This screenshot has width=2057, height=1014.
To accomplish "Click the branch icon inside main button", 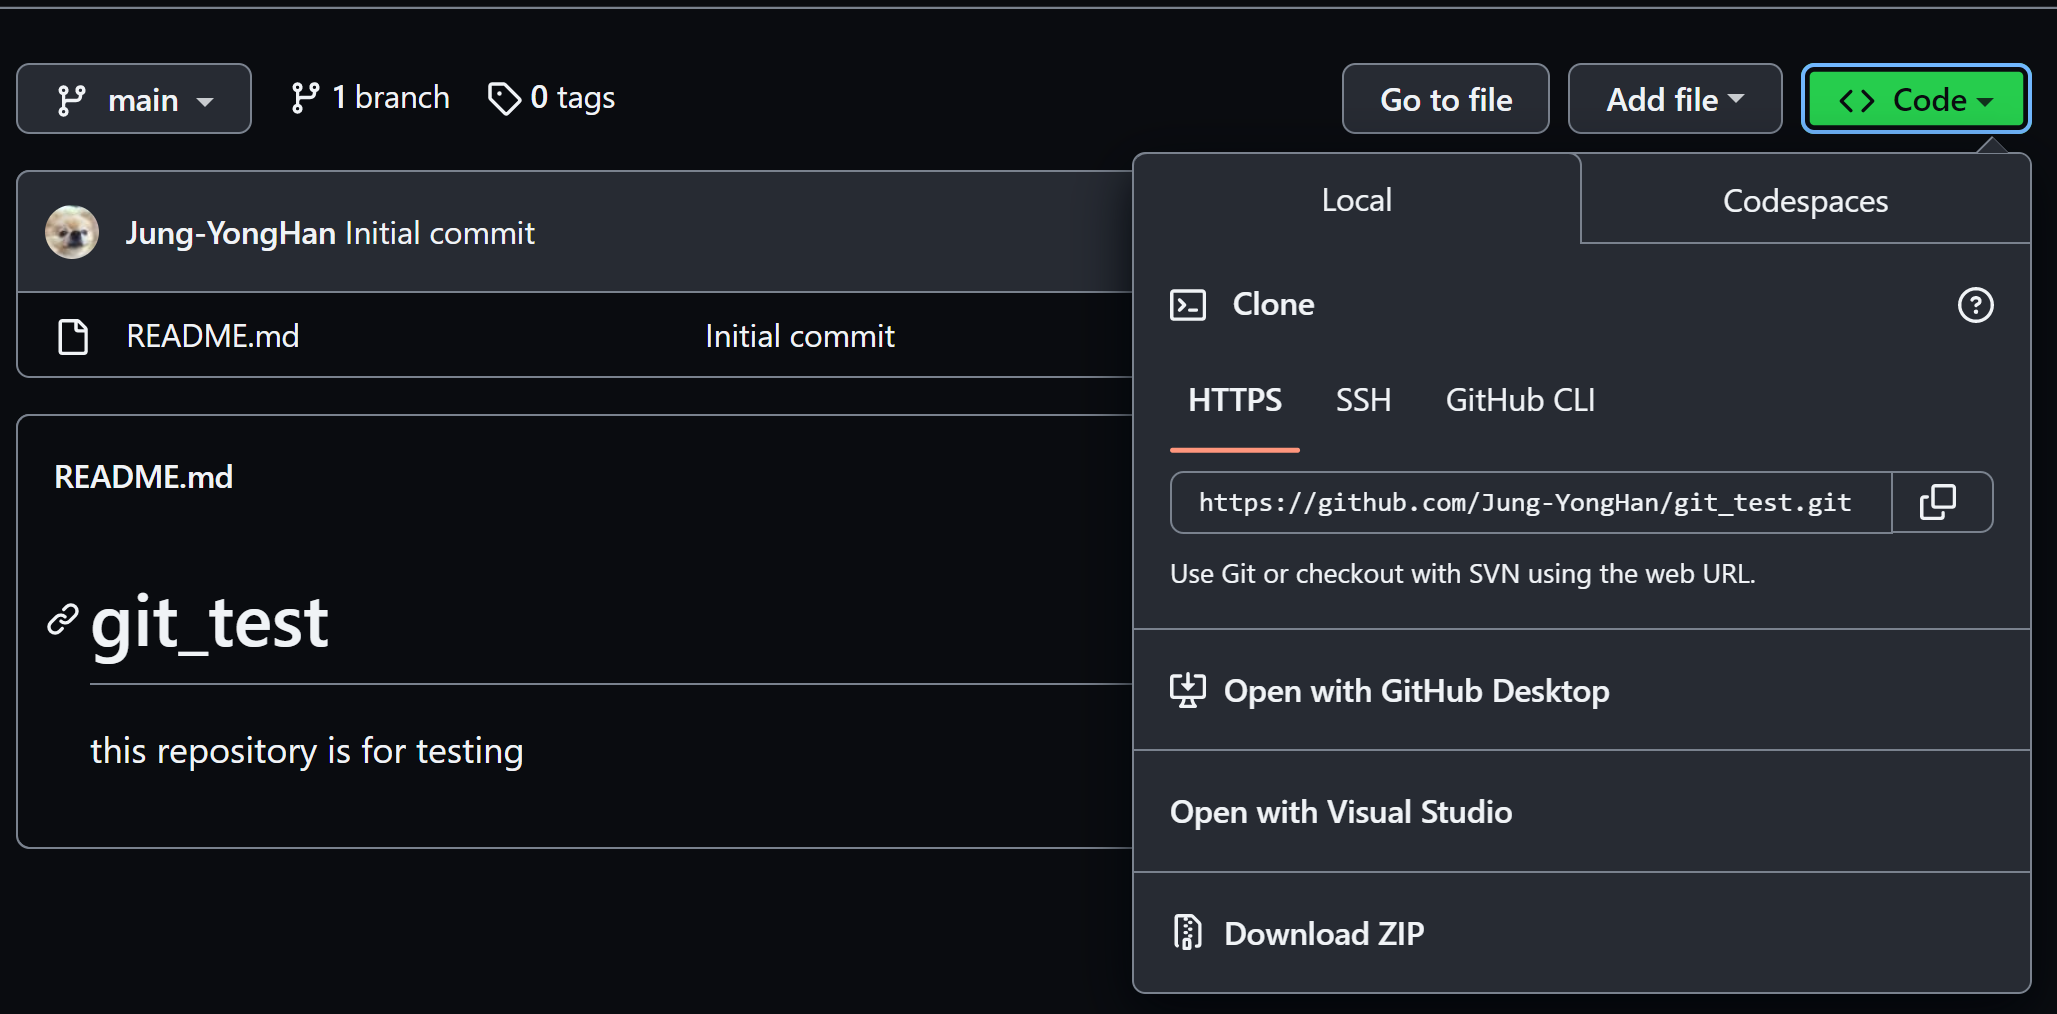I will tap(72, 100).
